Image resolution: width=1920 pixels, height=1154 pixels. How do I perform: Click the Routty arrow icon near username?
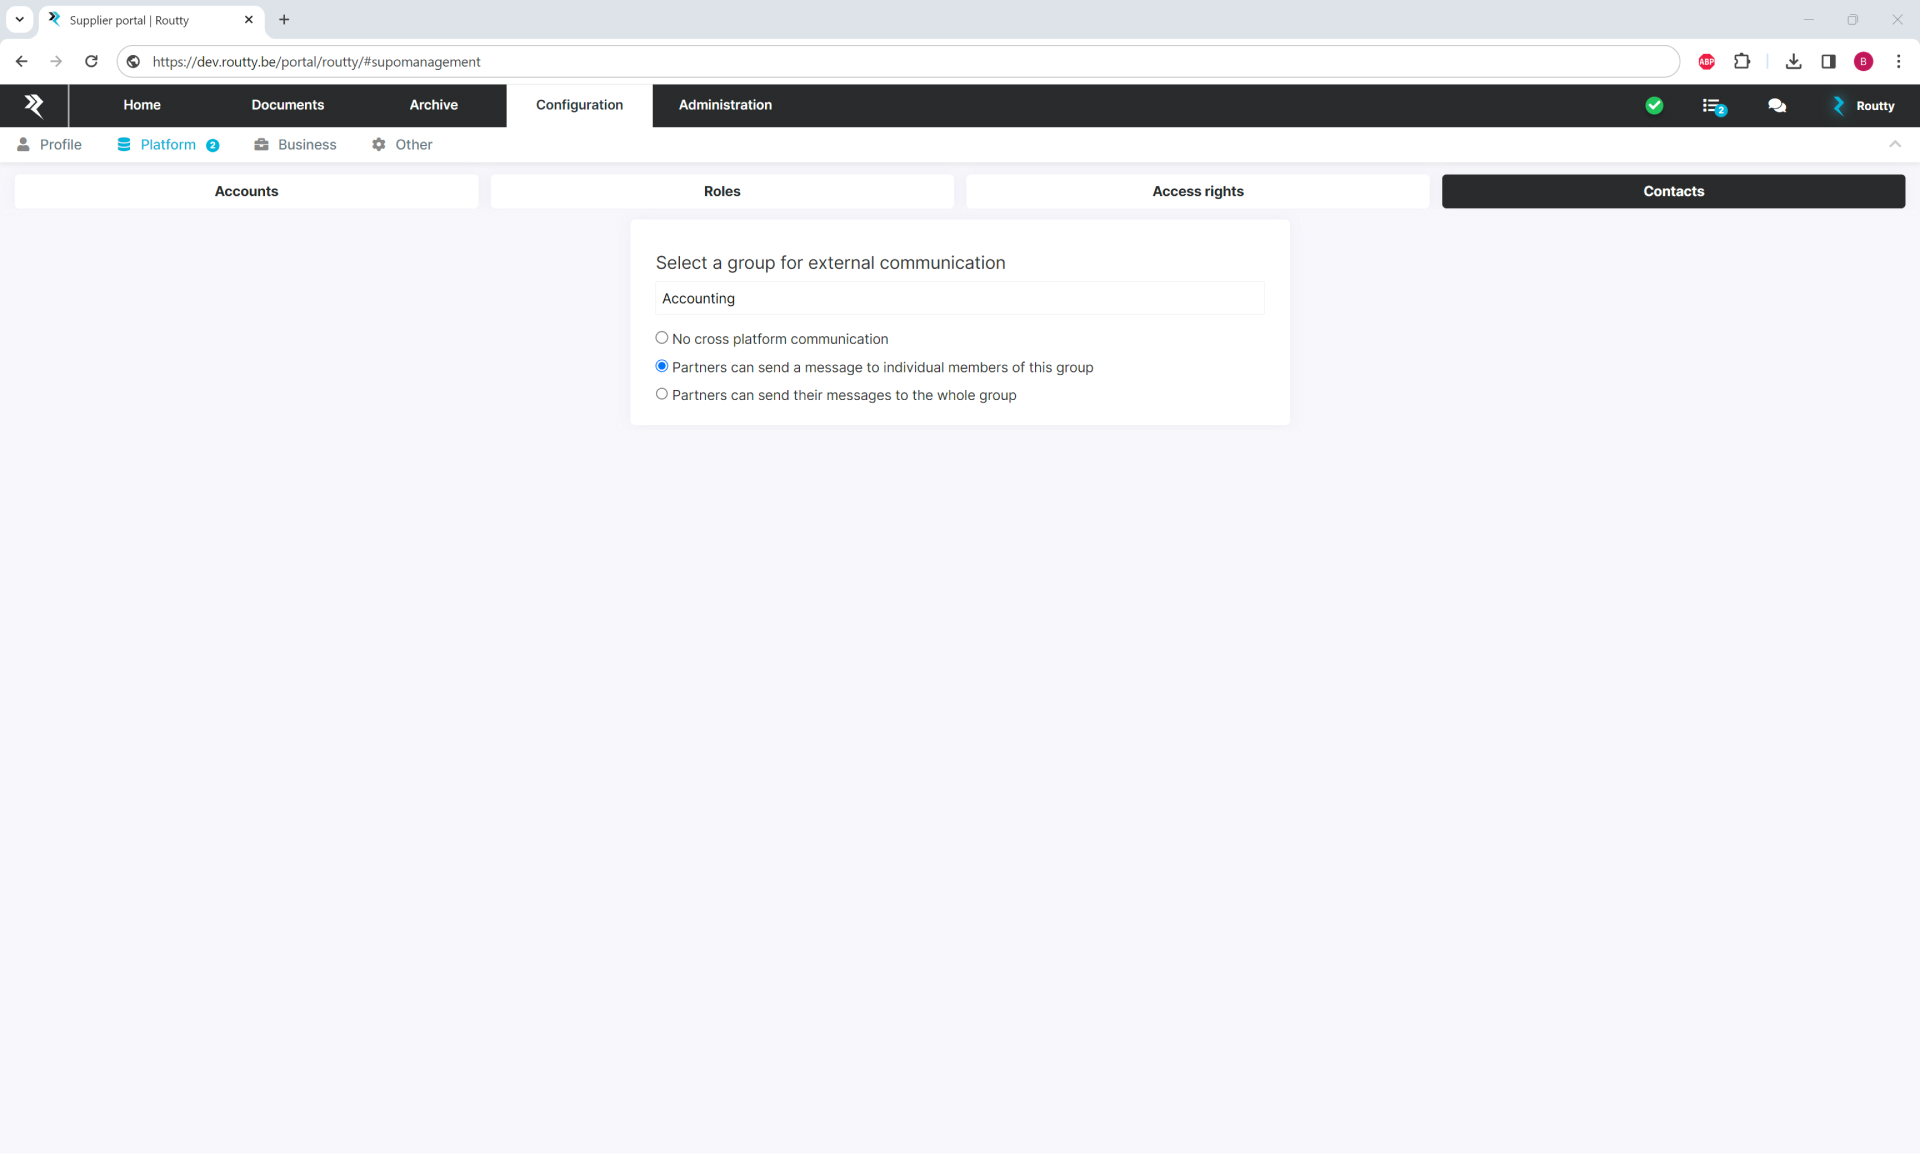pyautogui.click(x=1838, y=106)
